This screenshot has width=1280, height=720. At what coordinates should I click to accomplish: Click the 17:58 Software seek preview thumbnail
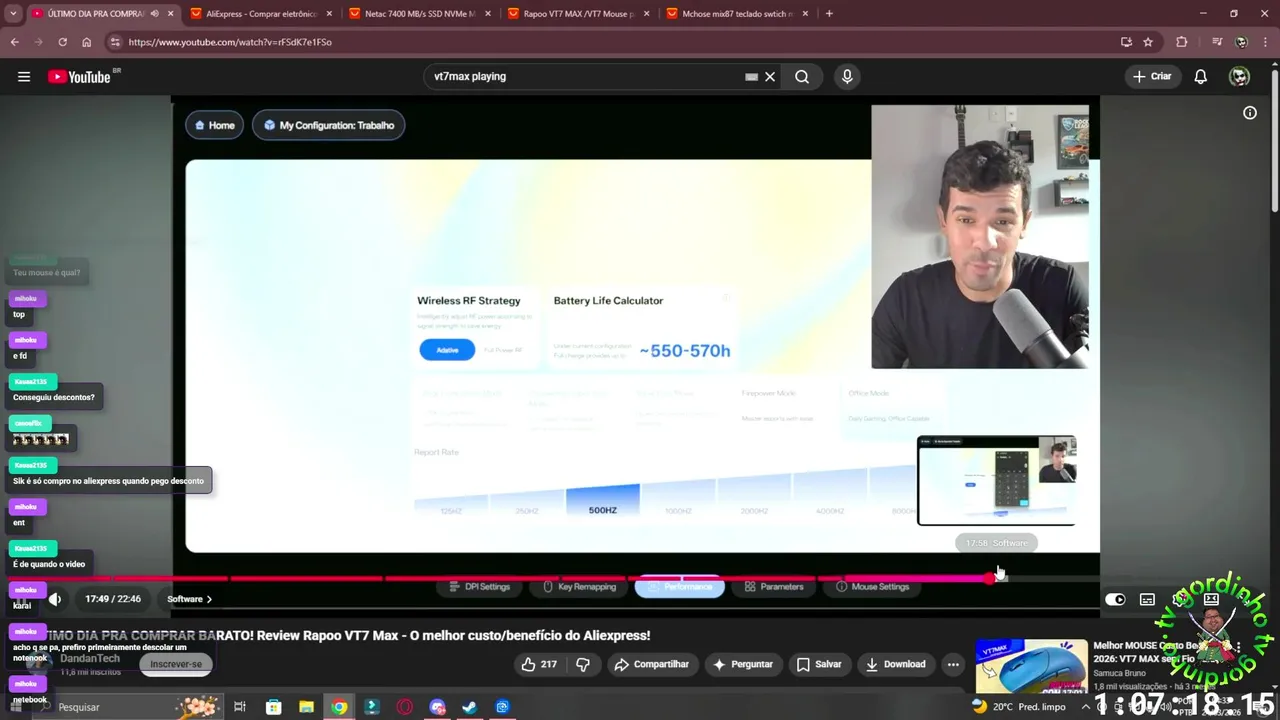coord(996,480)
